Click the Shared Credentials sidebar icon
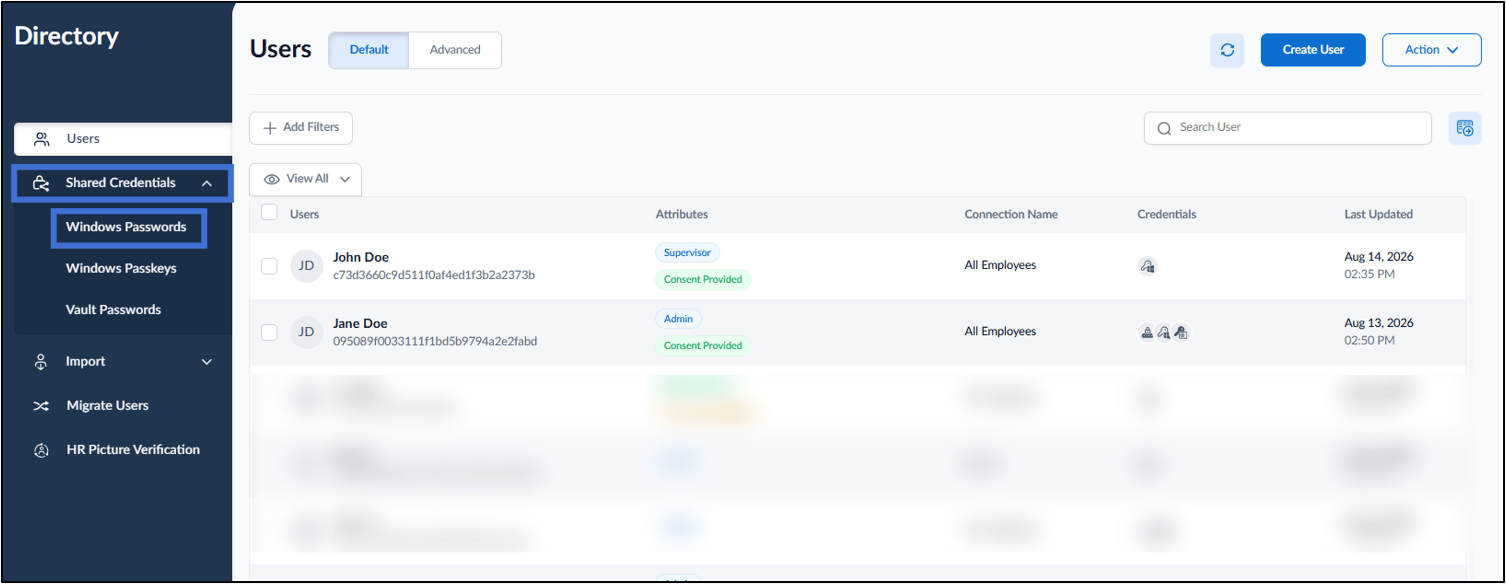The image size is (1506, 584). point(41,183)
